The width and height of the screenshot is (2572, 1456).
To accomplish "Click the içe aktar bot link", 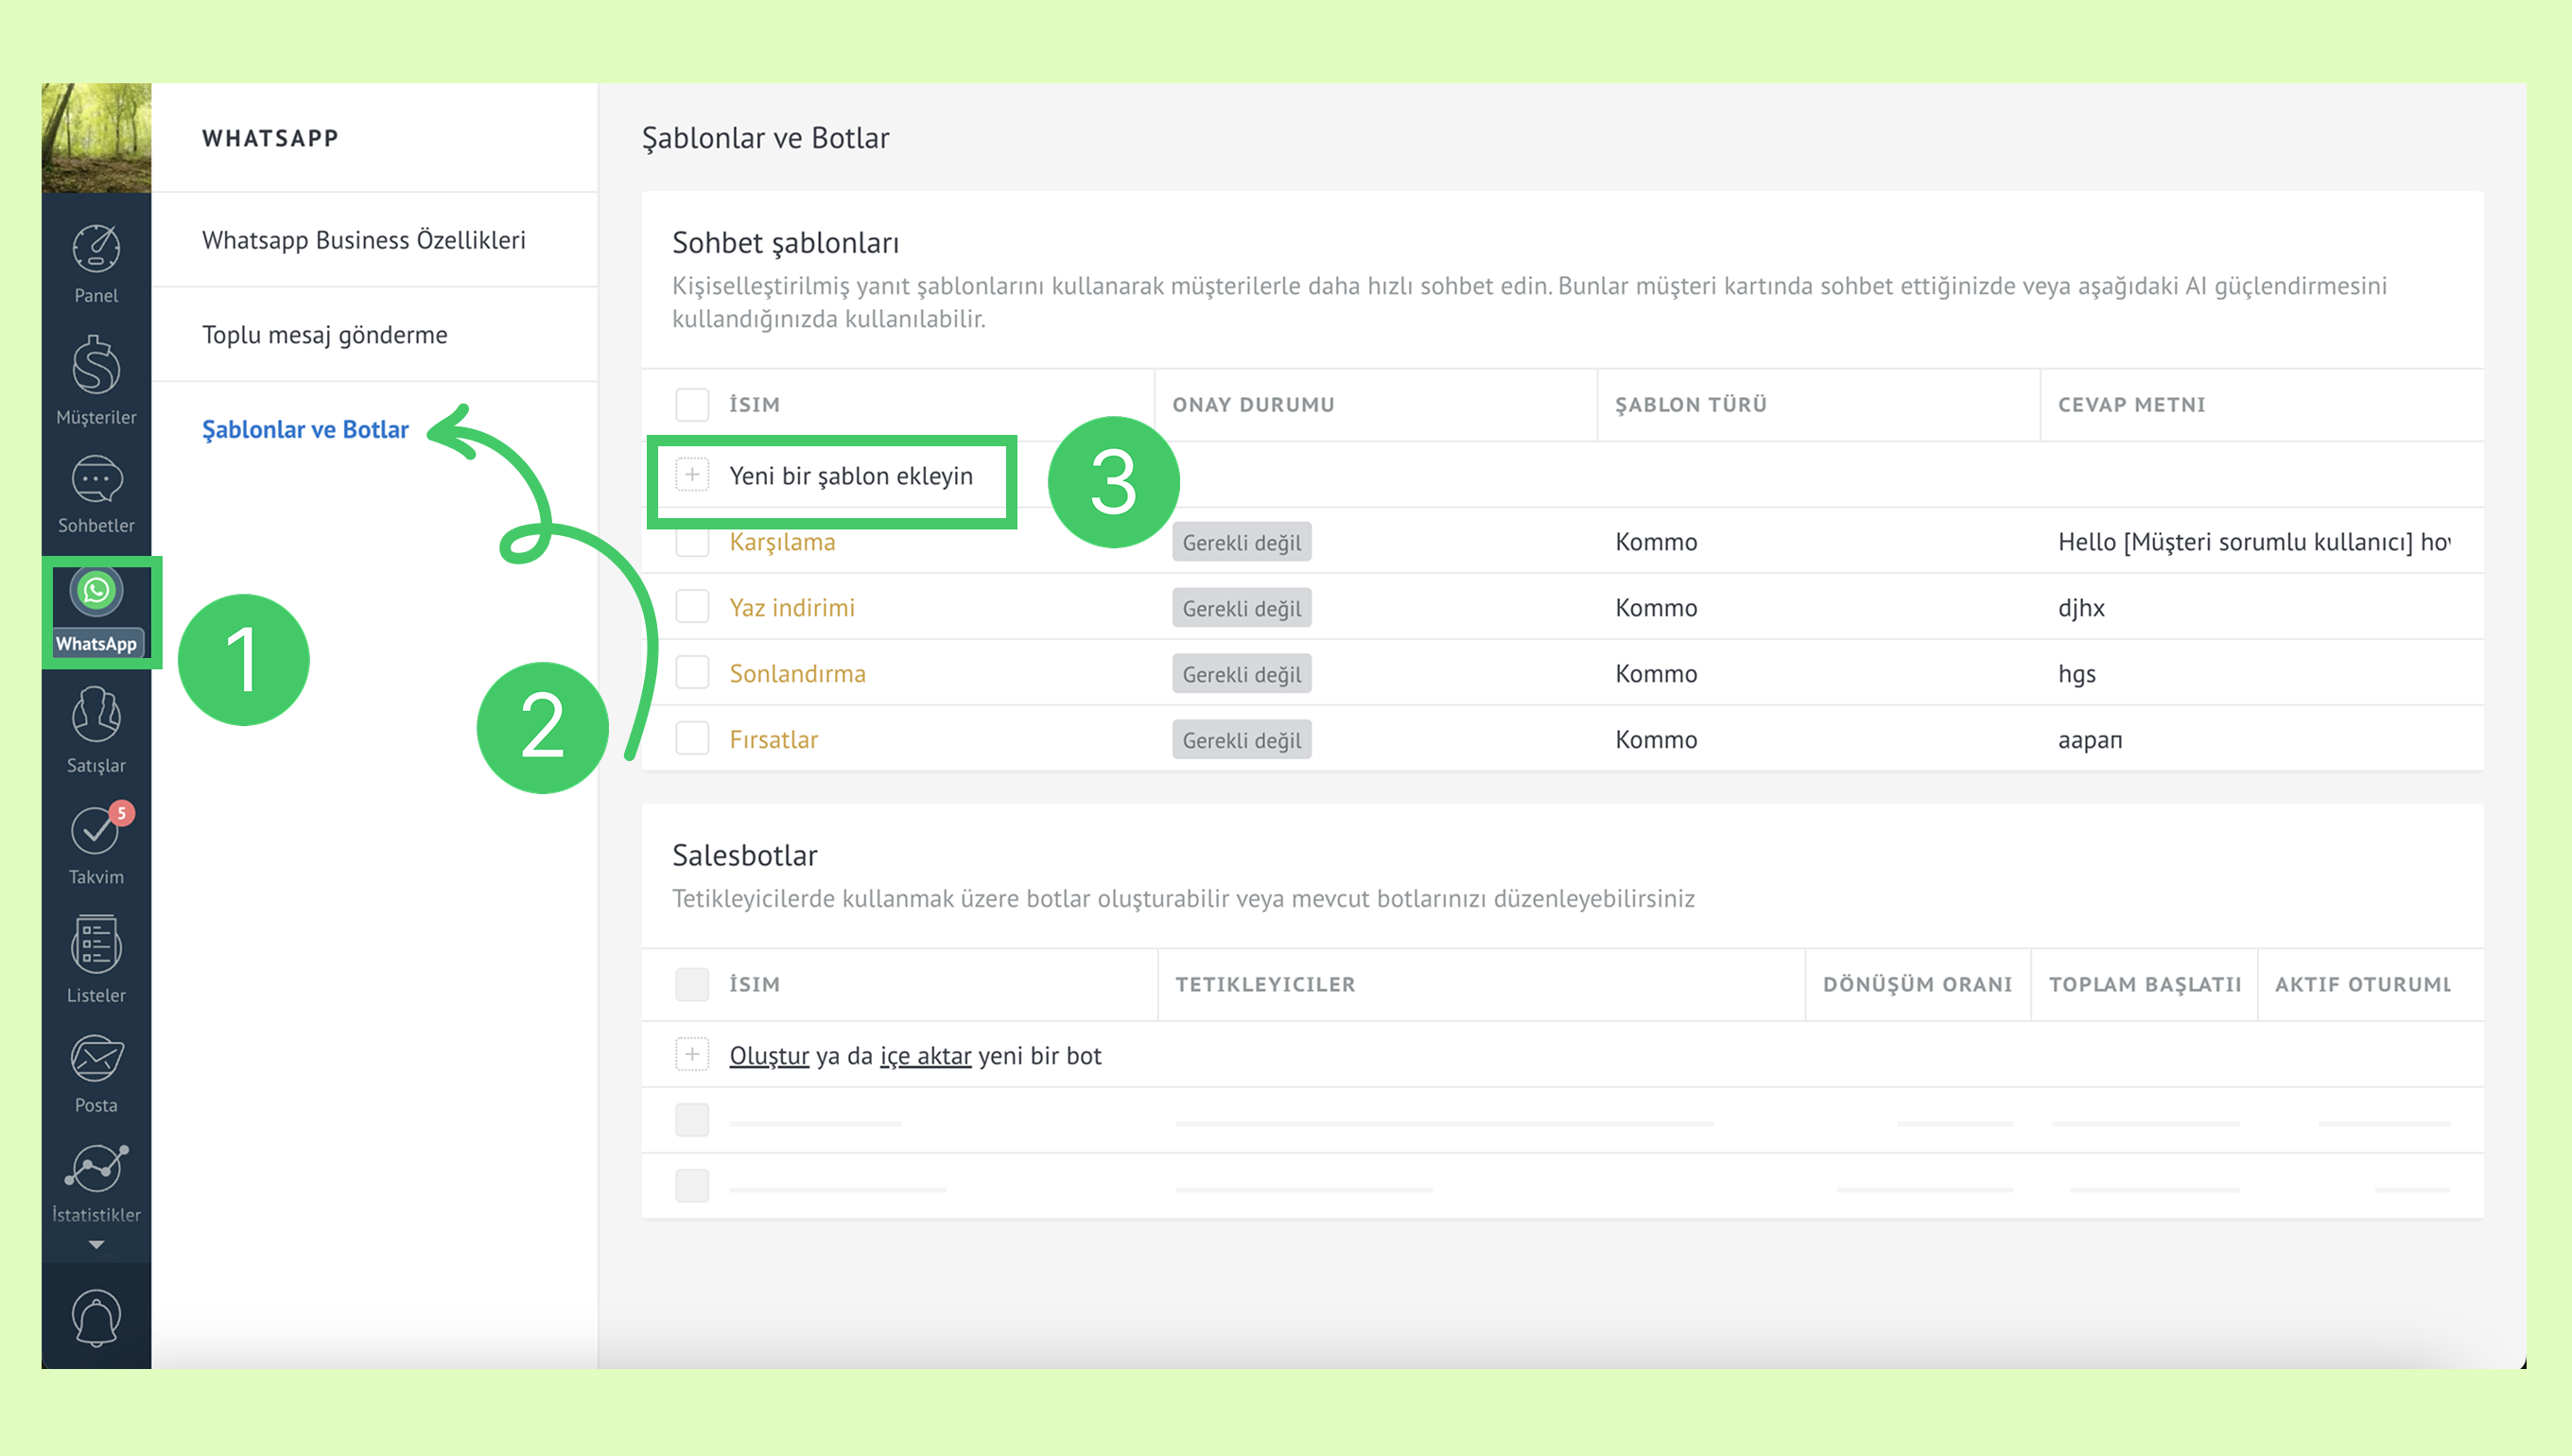I will (x=926, y=1056).
